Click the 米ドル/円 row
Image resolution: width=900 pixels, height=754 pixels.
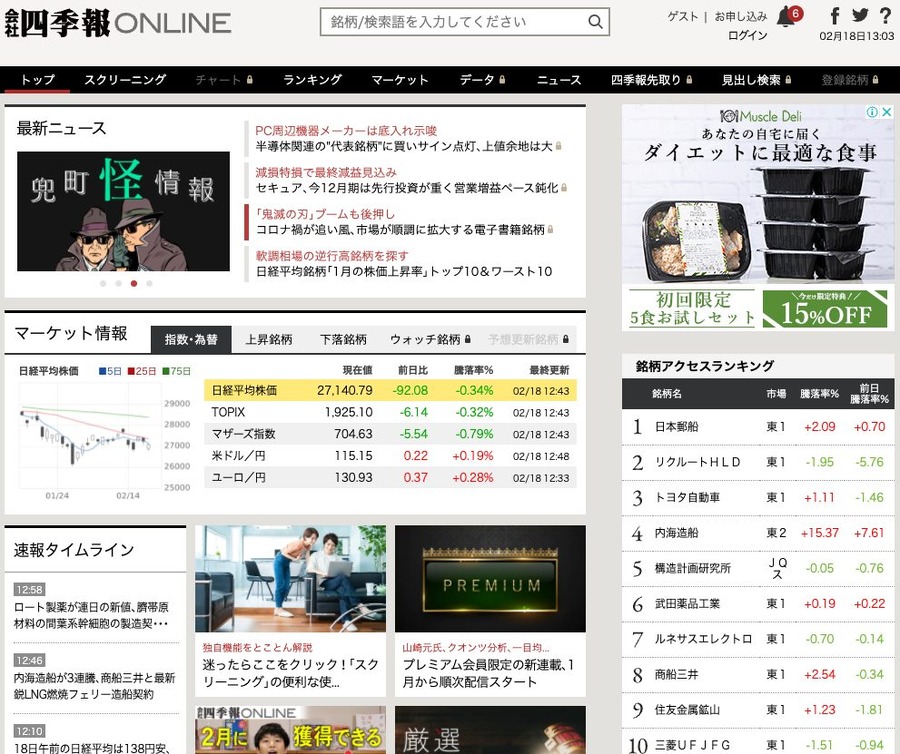click(x=390, y=456)
